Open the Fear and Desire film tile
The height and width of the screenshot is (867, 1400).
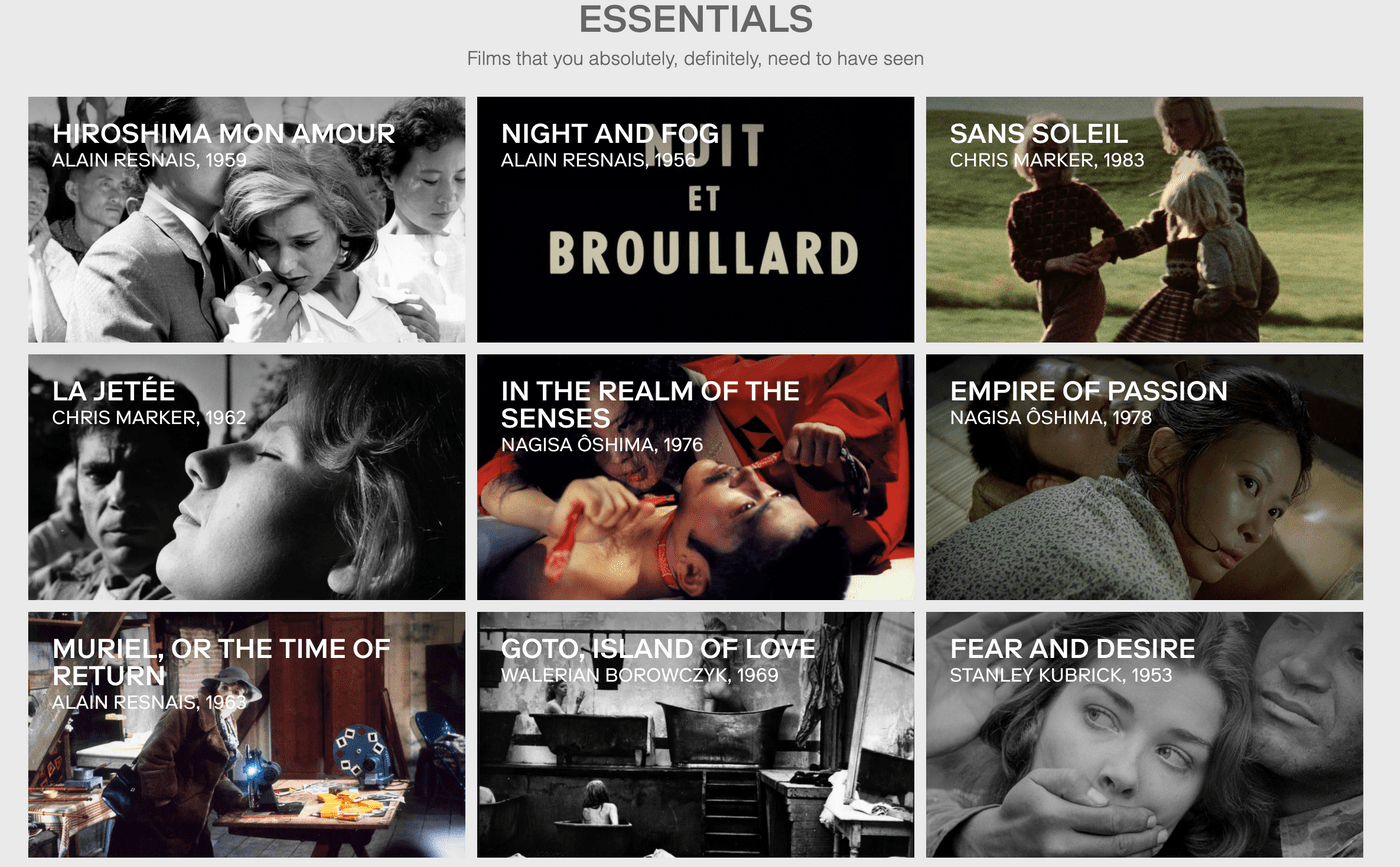[x=1144, y=735]
